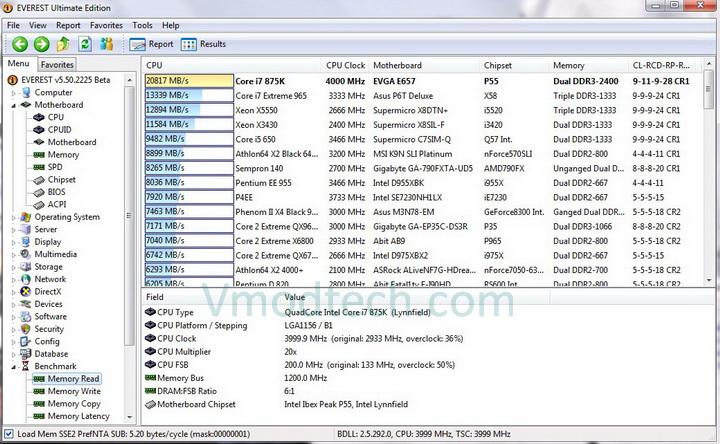Expand the Security tree branch

point(13,329)
